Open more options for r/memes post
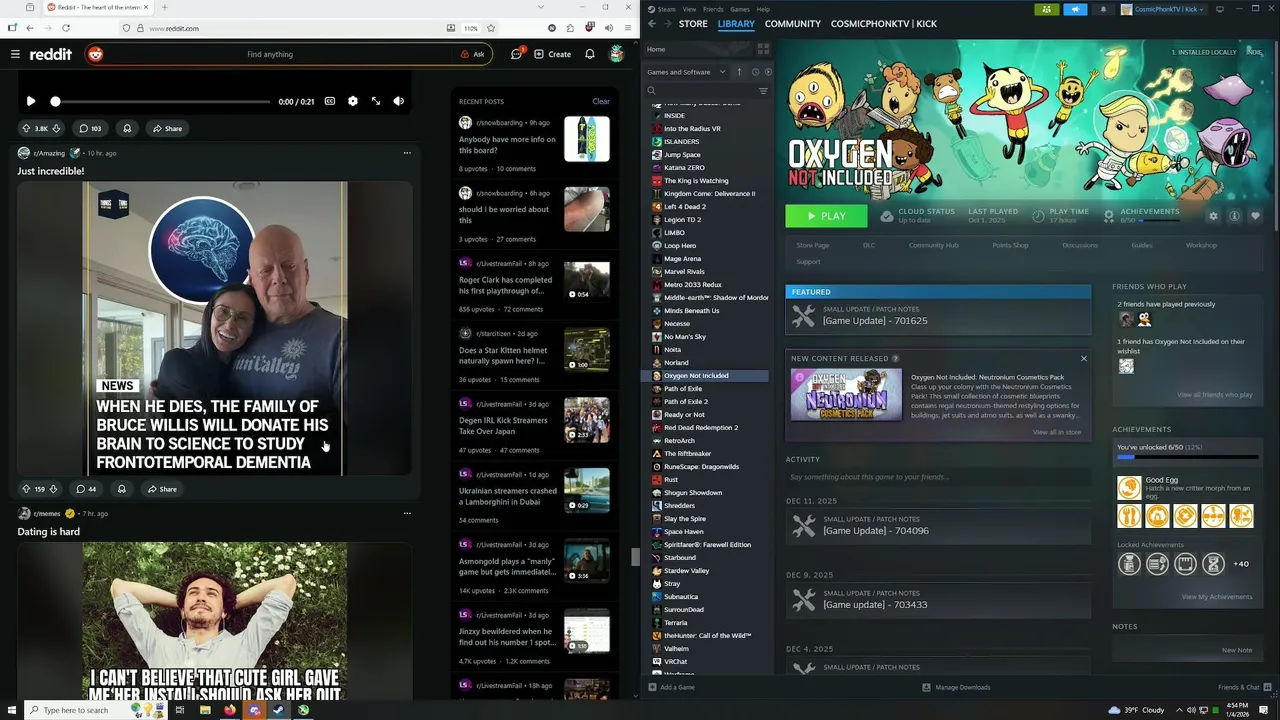 pyautogui.click(x=407, y=513)
